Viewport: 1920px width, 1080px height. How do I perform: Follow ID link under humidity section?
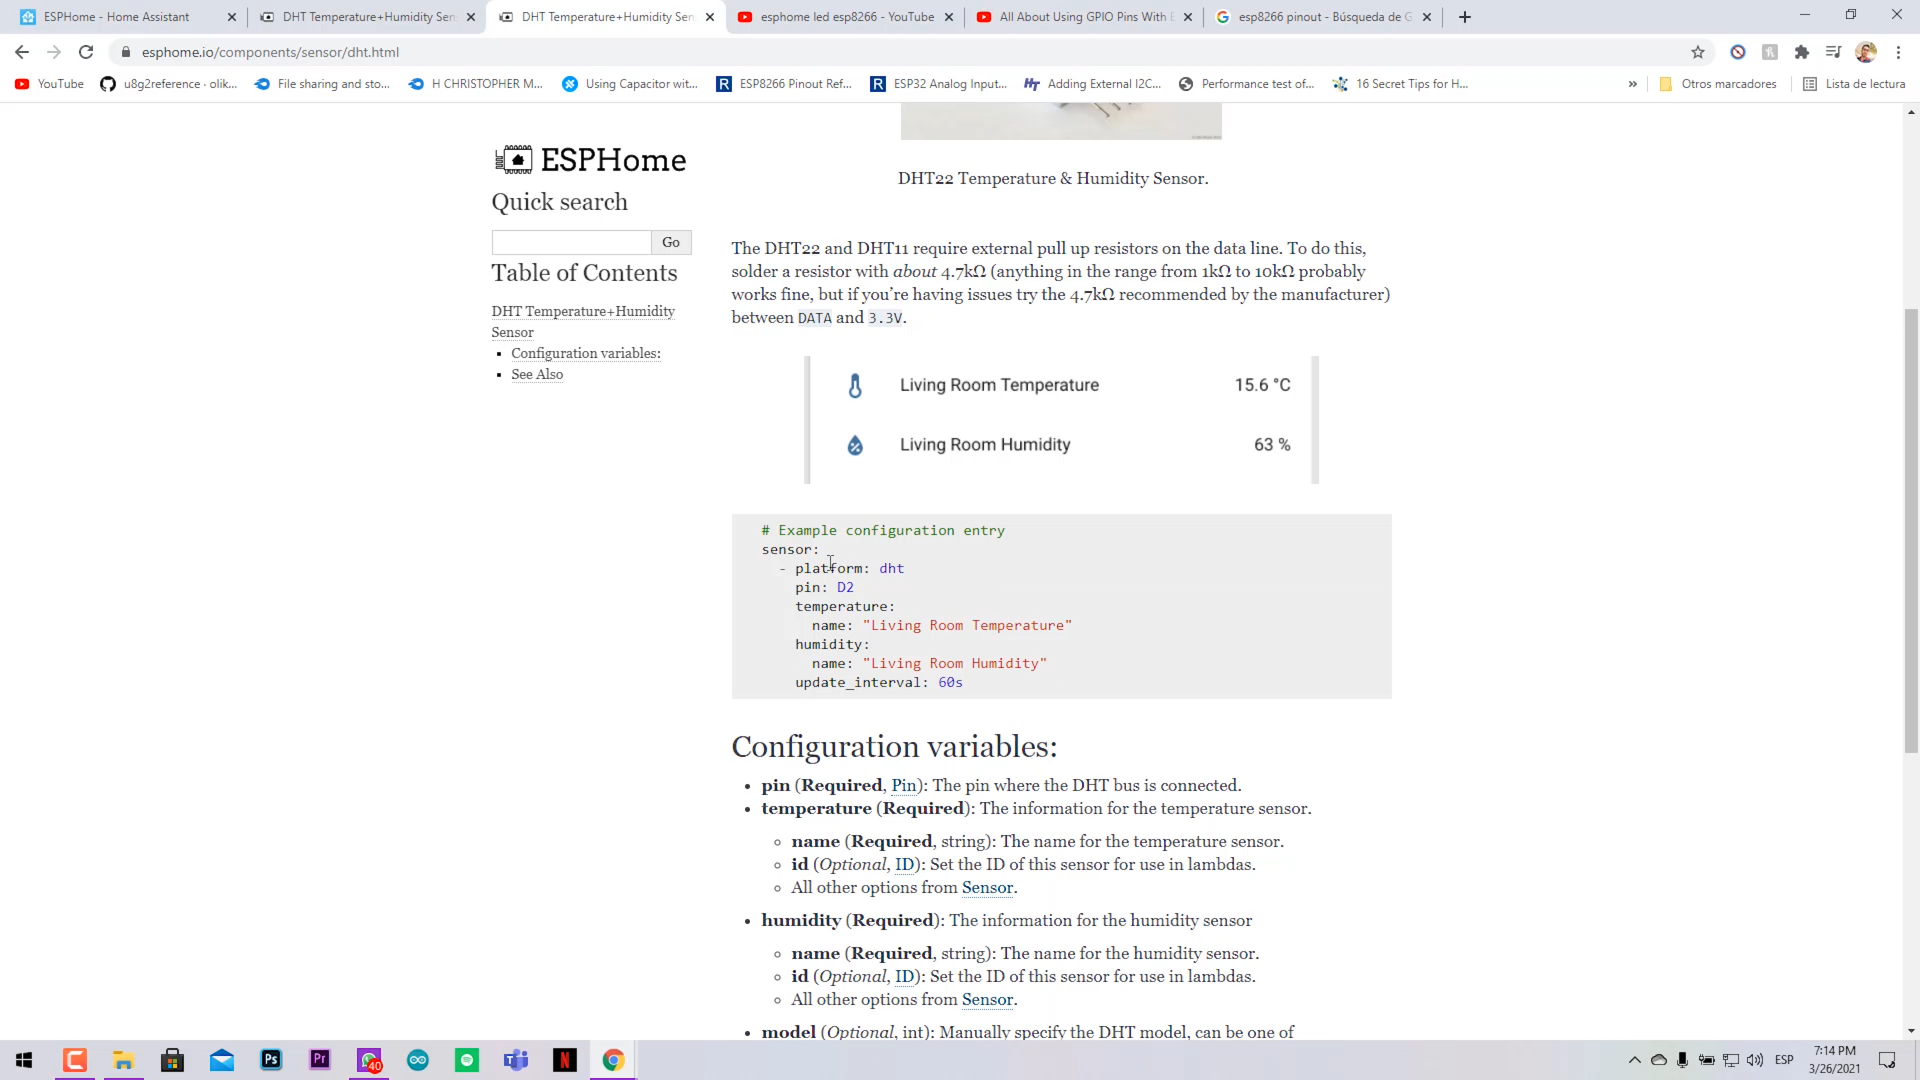pos(904,977)
